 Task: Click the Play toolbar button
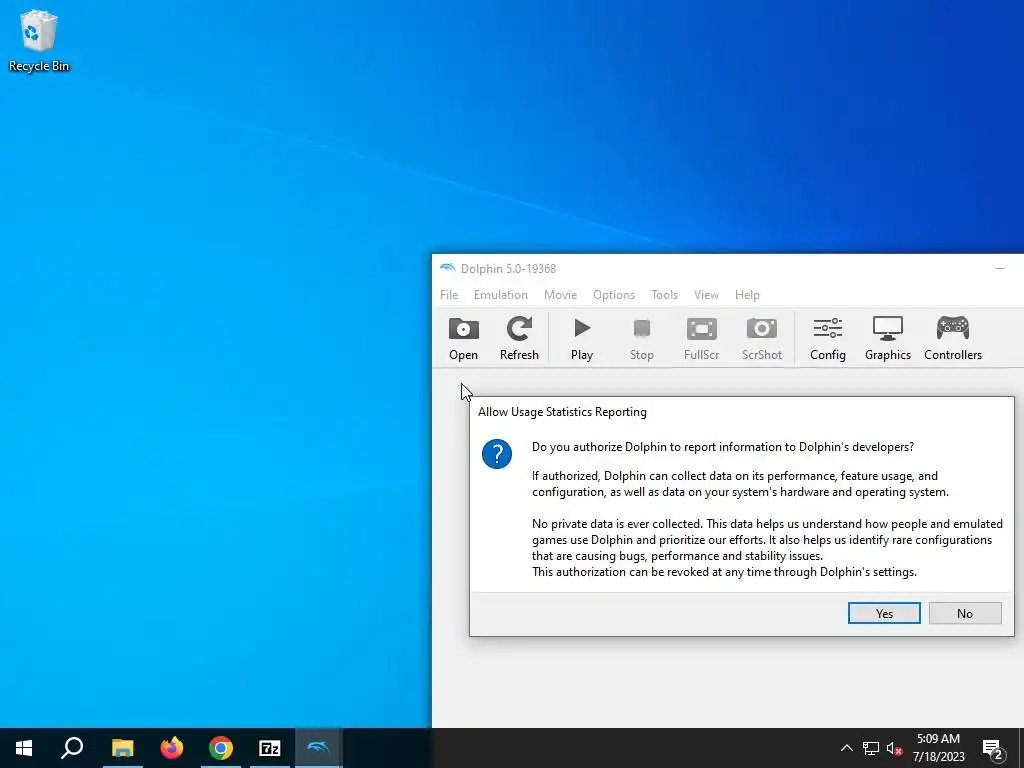[x=582, y=338]
